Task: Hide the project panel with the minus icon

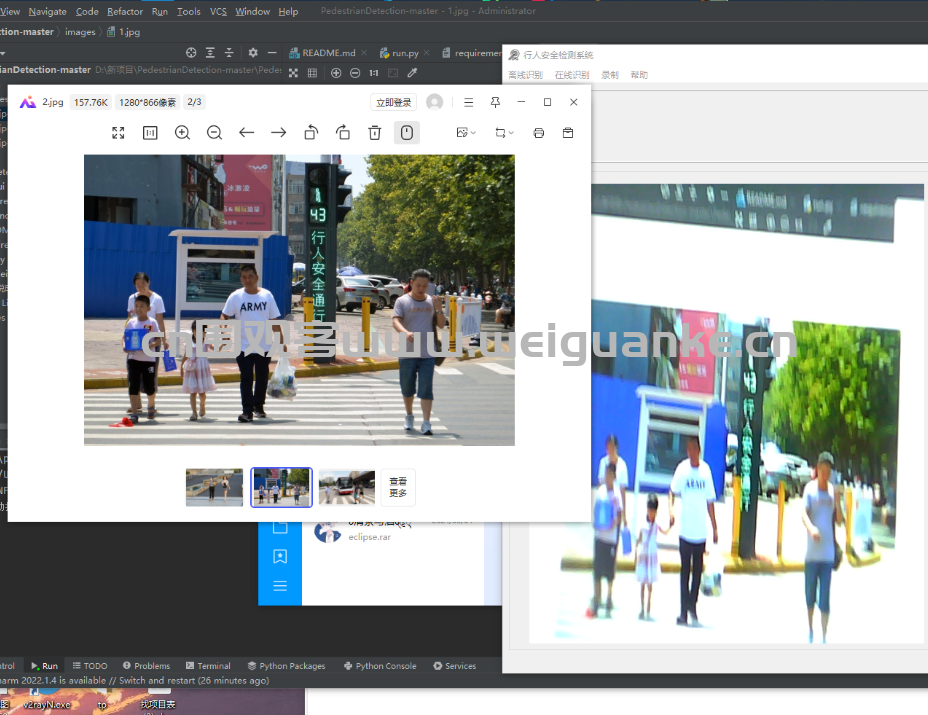Action: [272, 53]
